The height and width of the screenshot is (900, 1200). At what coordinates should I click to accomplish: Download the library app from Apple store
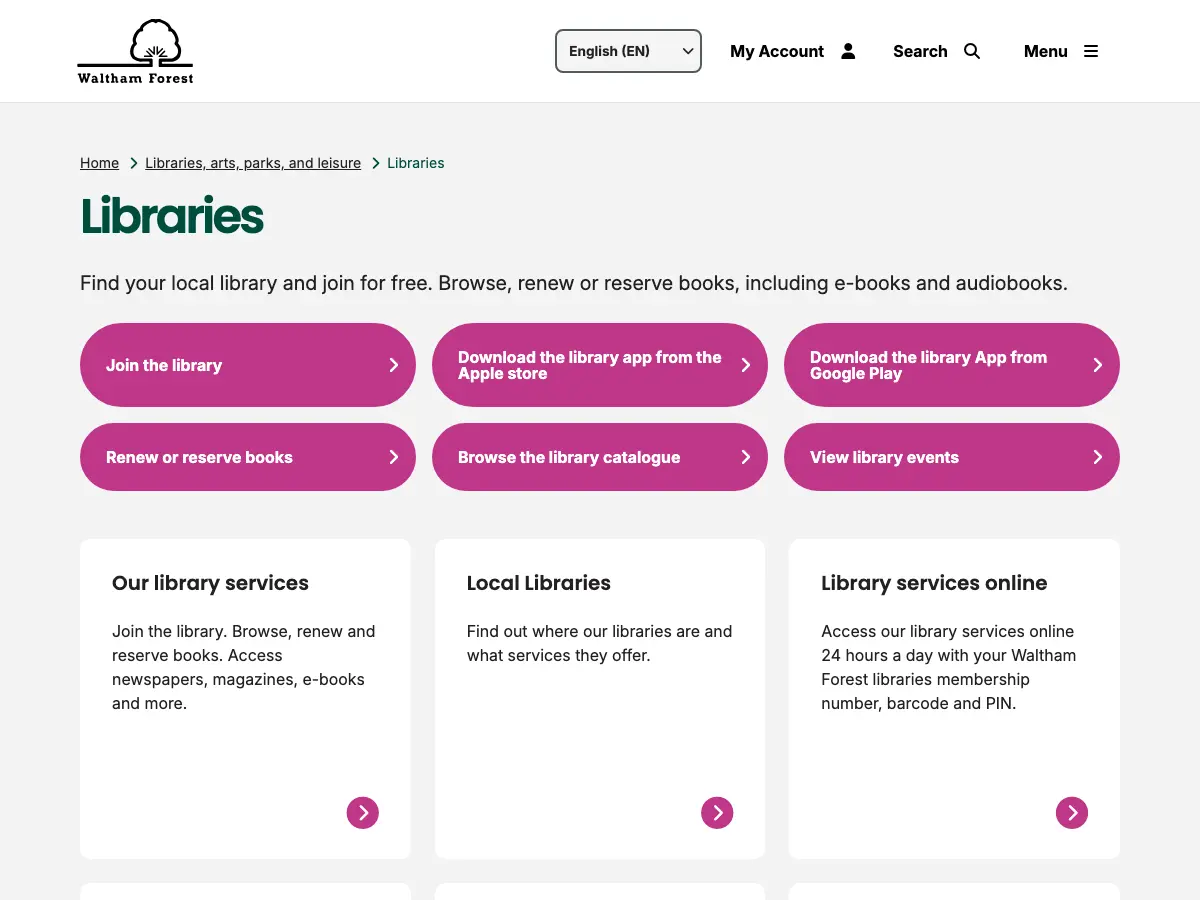click(x=600, y=365)
